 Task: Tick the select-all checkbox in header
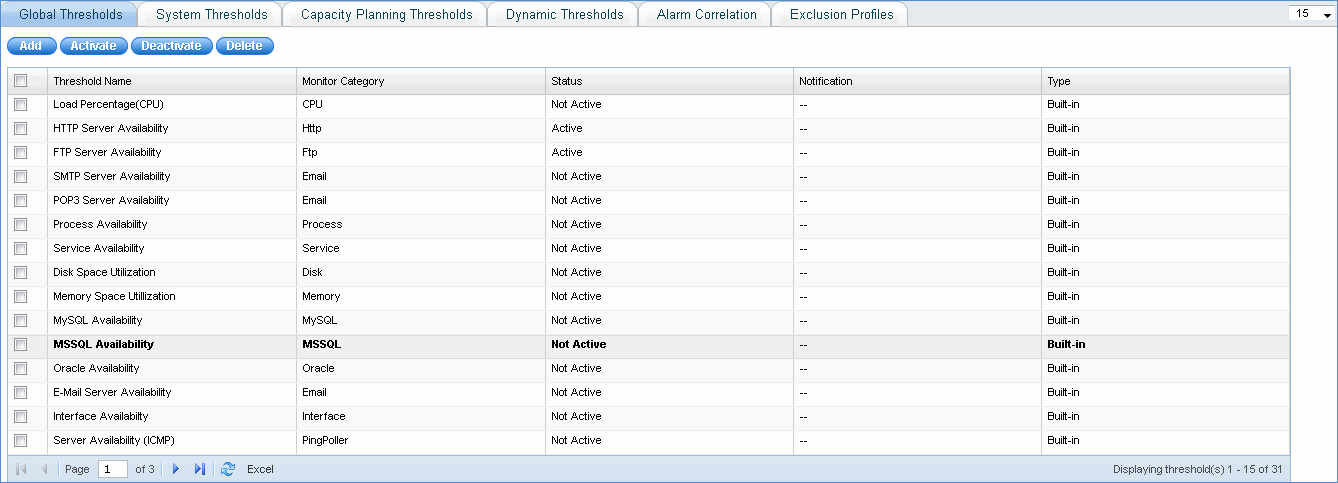(x=21, y=81)
